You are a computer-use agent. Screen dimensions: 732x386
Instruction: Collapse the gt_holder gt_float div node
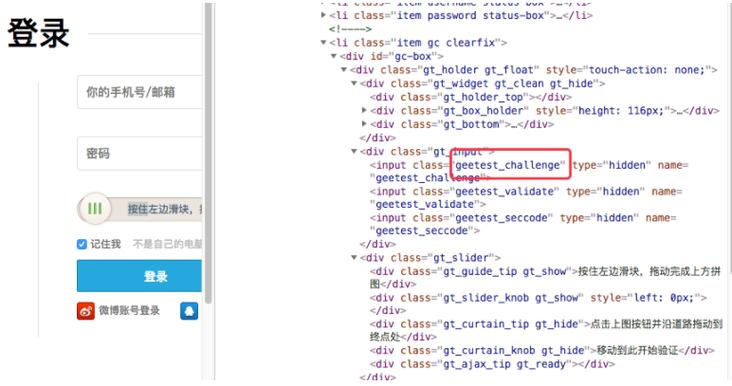[344, 70]
